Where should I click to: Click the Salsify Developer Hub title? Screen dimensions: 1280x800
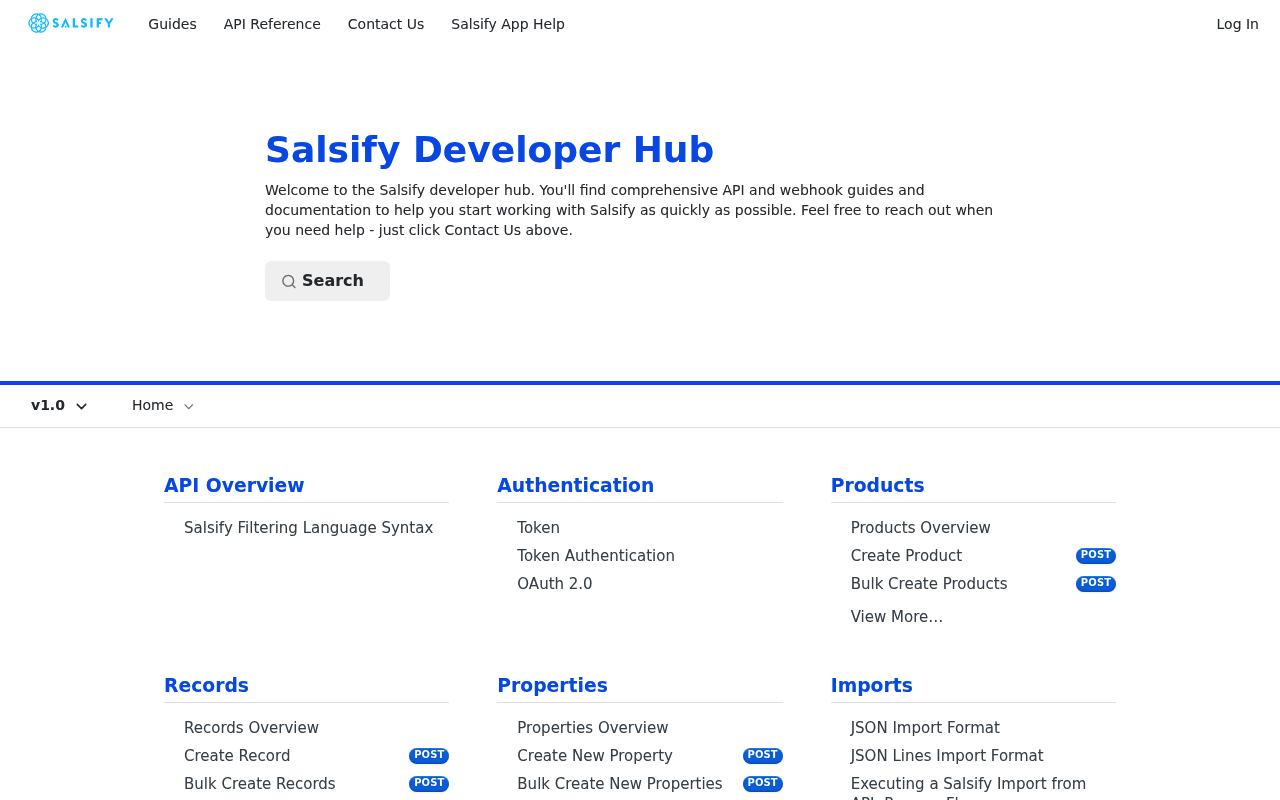(489, 150)
